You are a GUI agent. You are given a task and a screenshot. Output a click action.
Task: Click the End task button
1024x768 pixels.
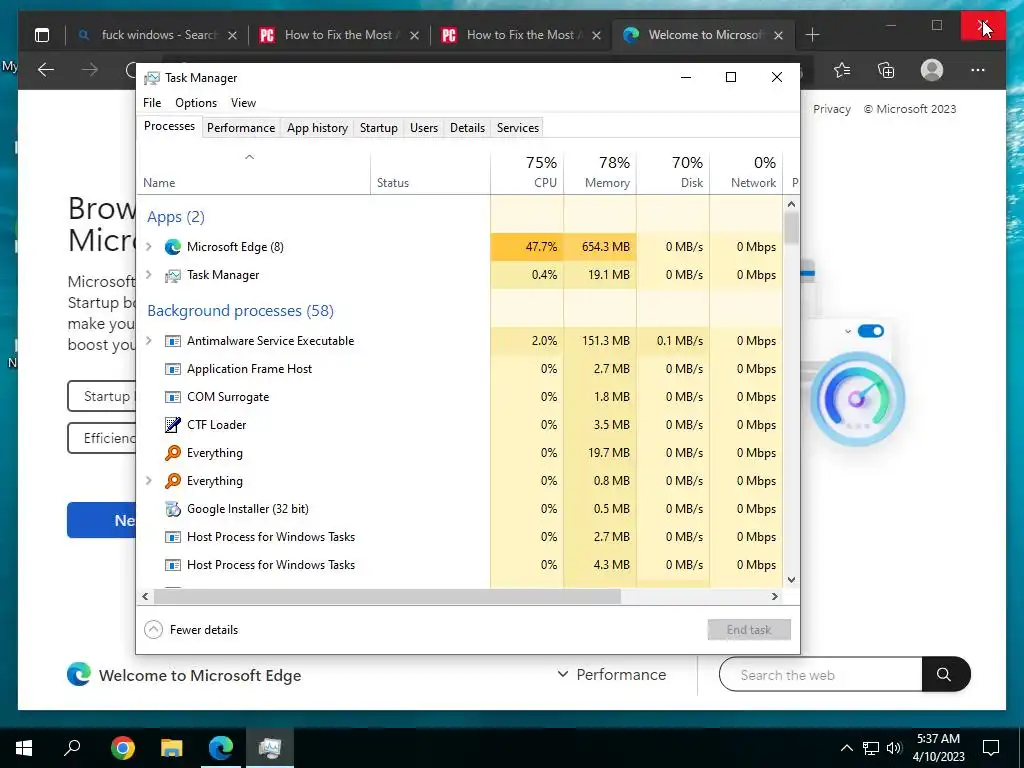coord(749,630)
